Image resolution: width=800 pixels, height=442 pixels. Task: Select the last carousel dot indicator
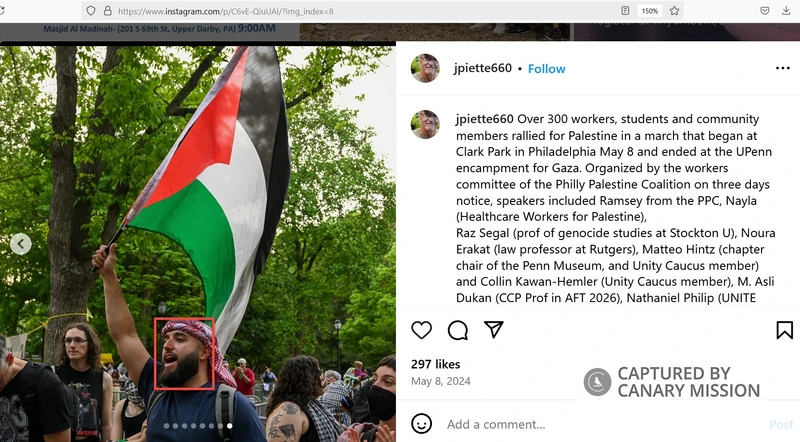(230, 426)
